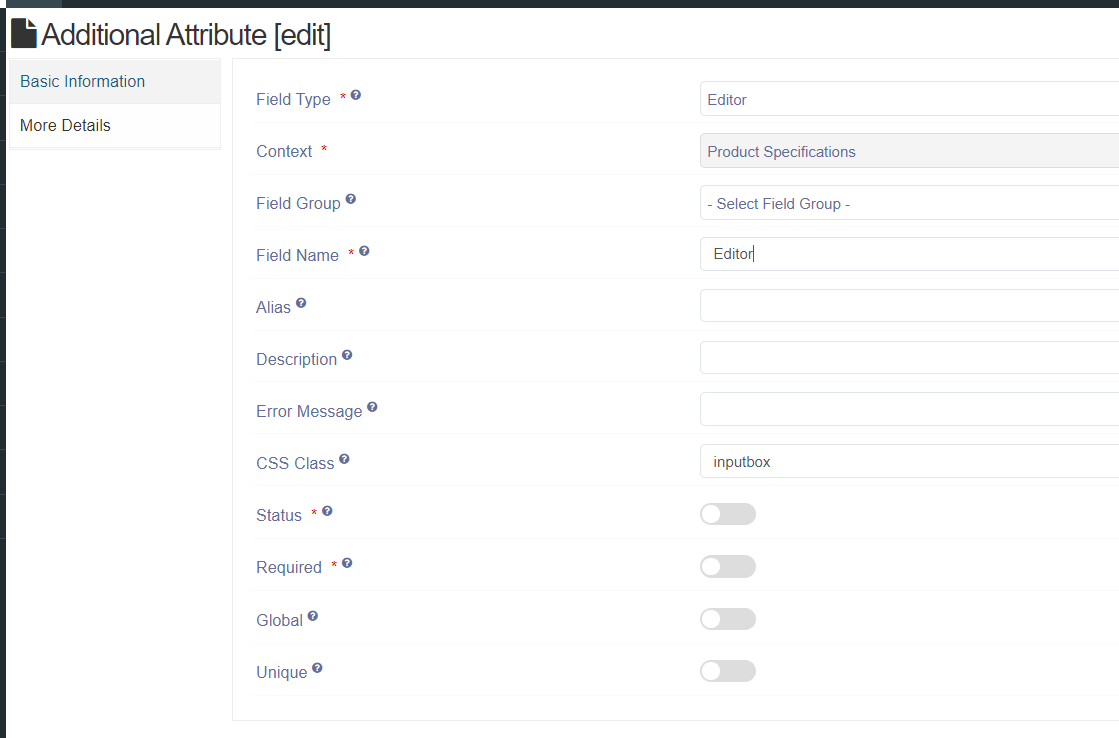Click the Field Name help icon
Screen dimensions: 1119x738
click(x=364, y=252)
